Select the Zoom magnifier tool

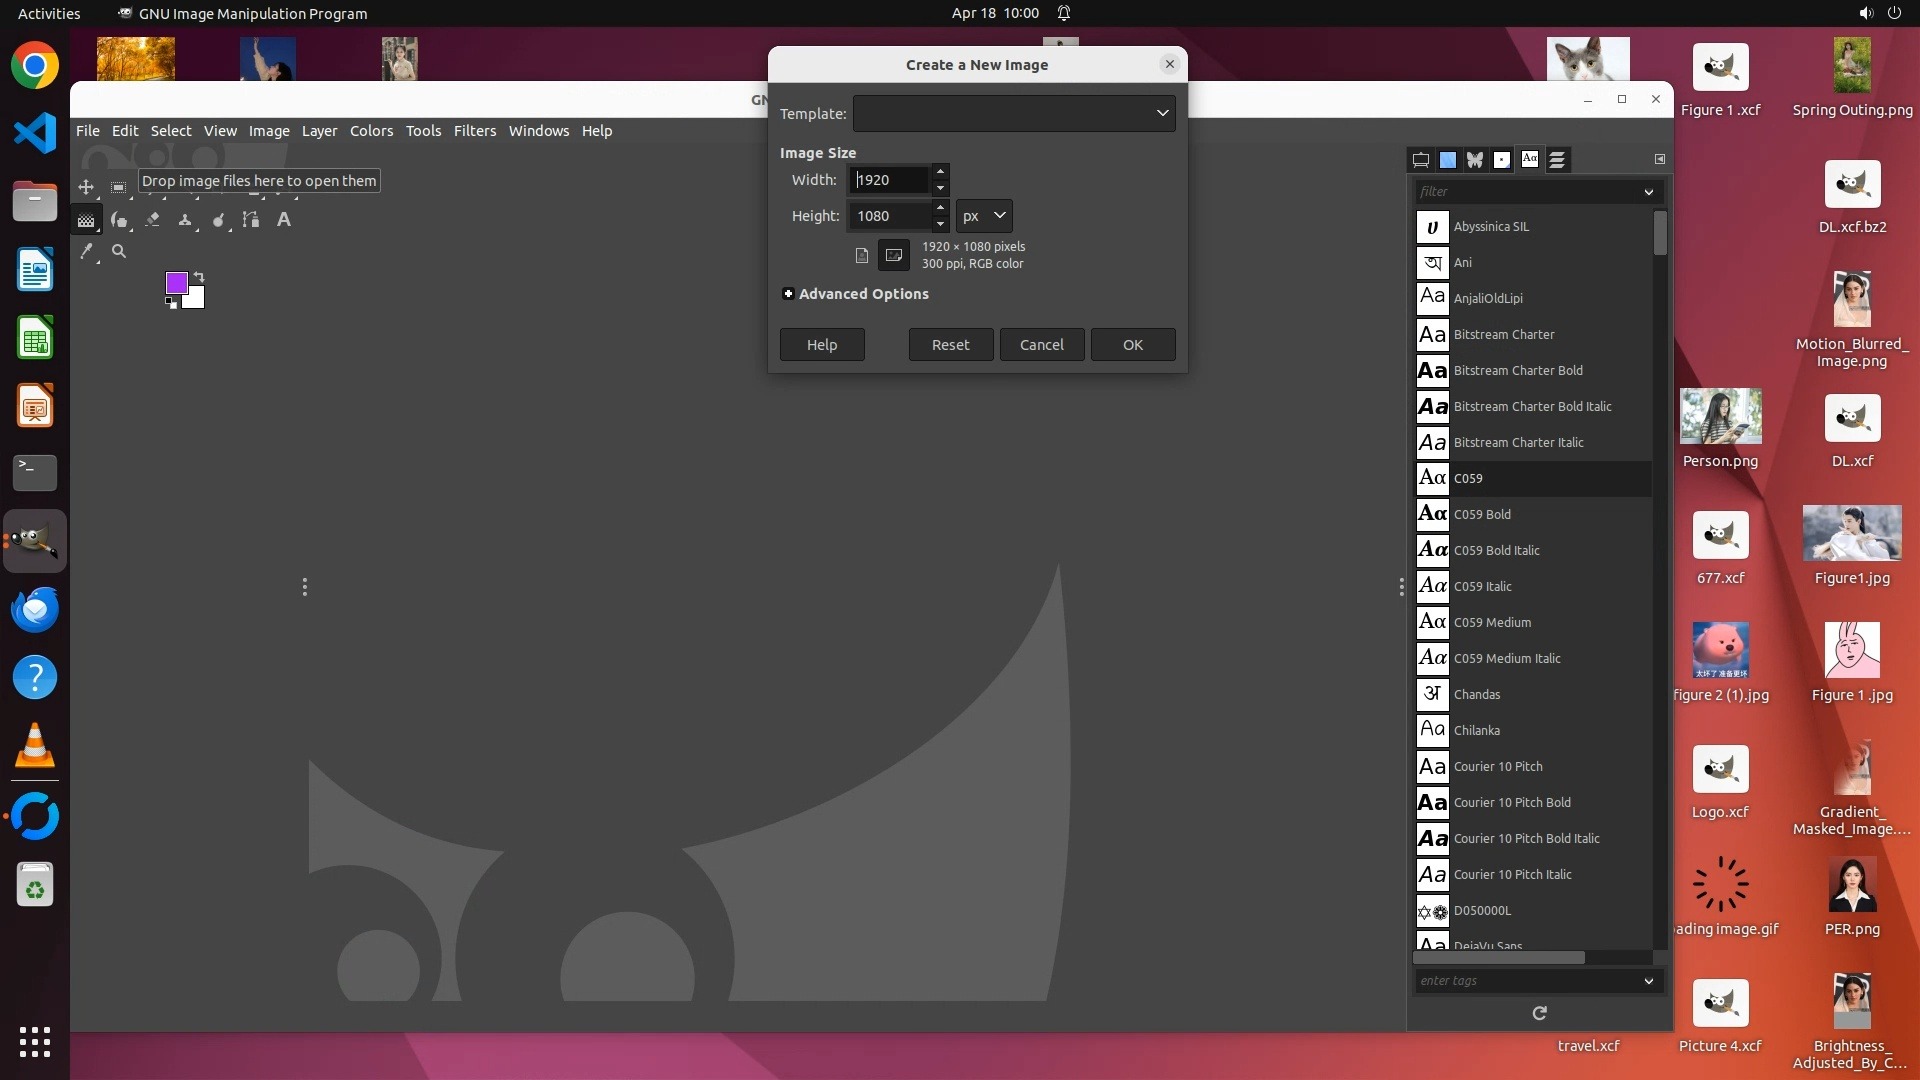click(119, 251)
